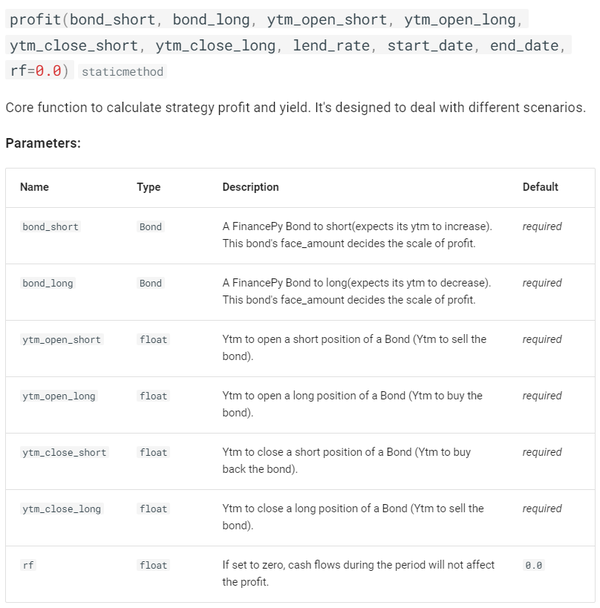Click the ytm_close_long parameter code

pos(62,509)
